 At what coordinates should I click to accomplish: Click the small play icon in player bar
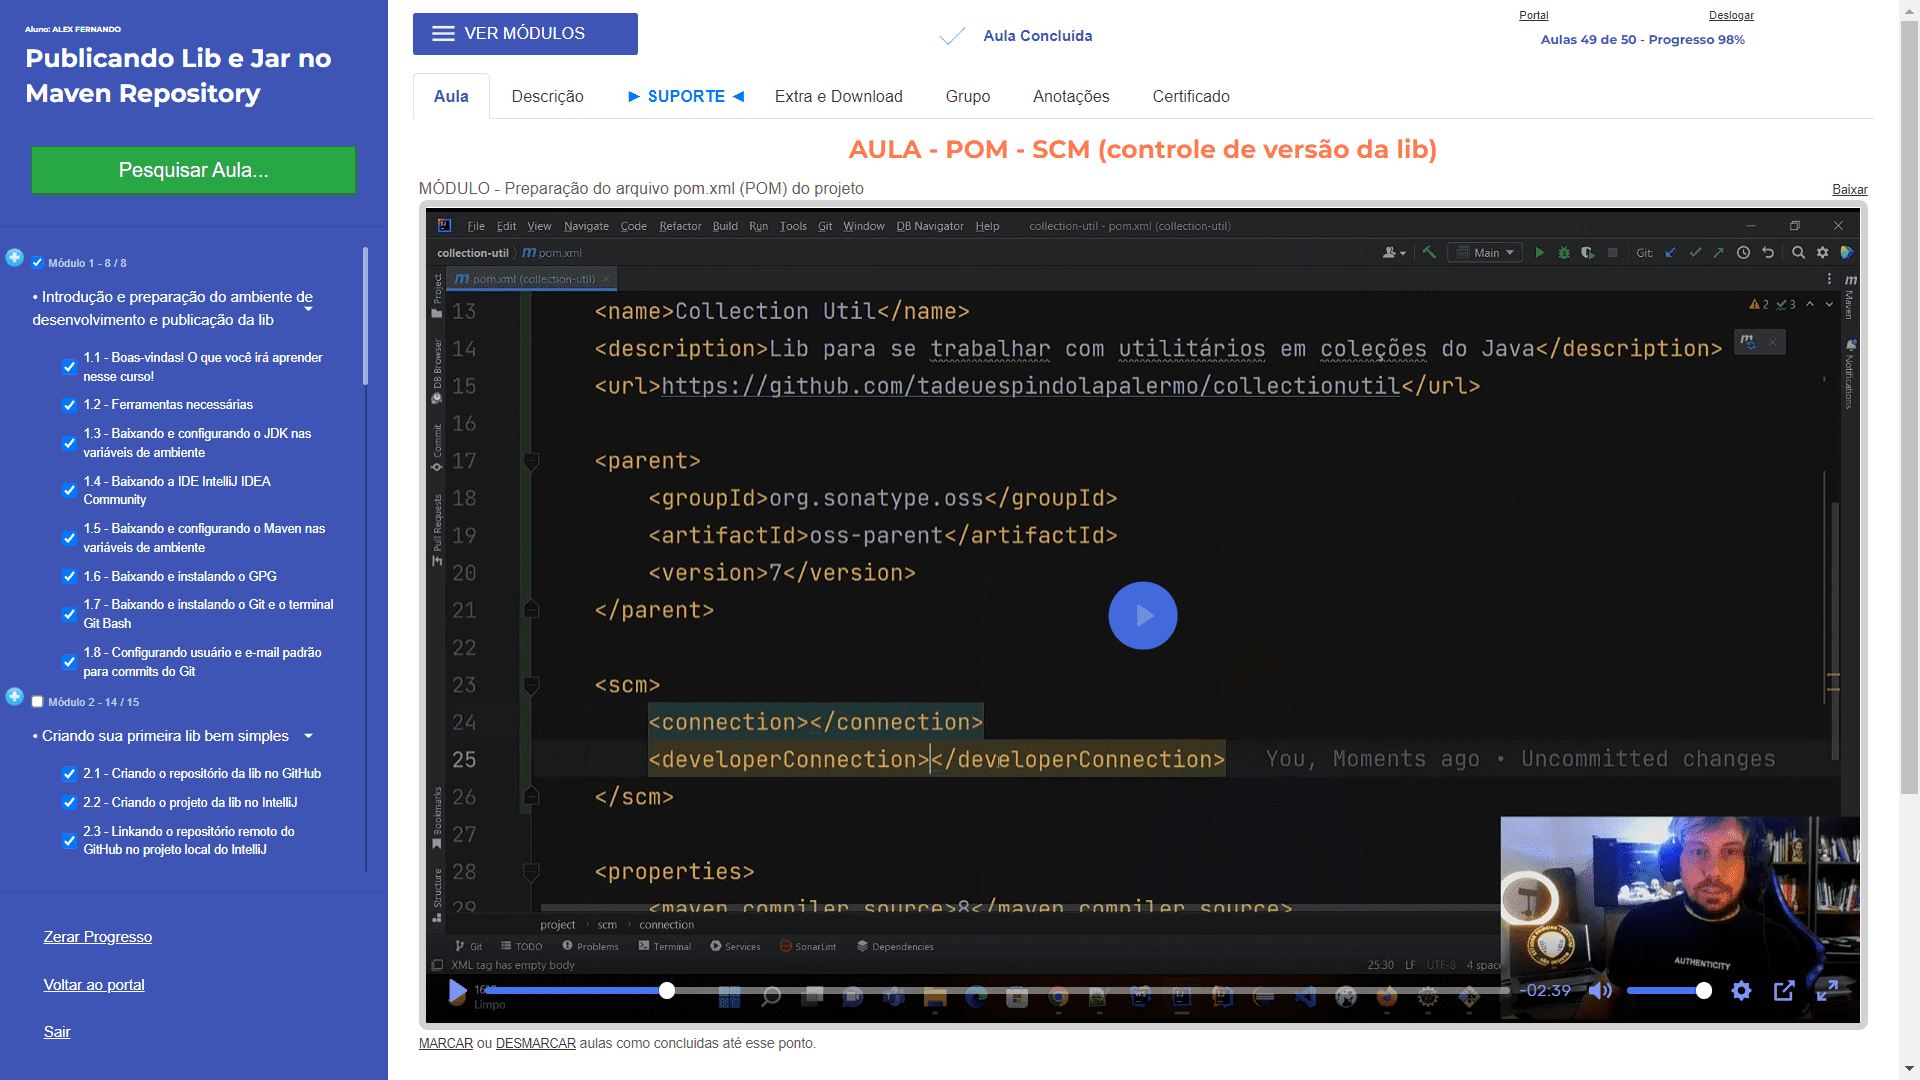coord(458,991)
